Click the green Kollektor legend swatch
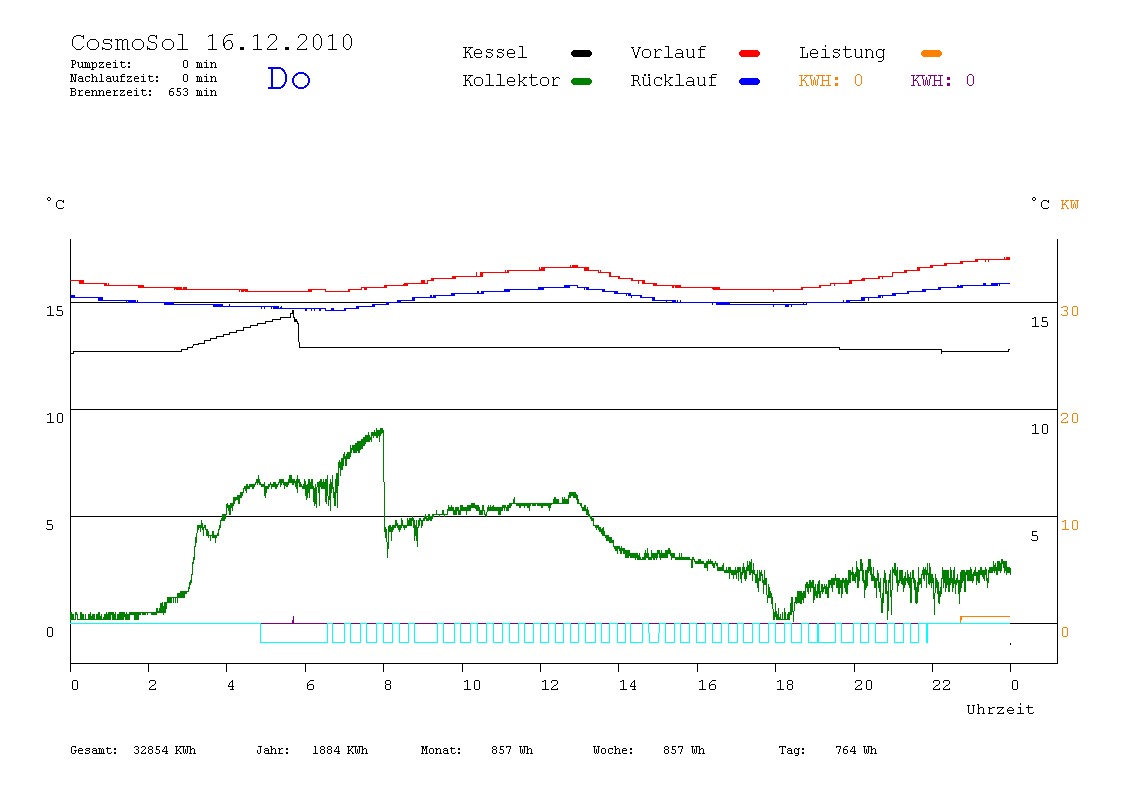 coord(581,81)
